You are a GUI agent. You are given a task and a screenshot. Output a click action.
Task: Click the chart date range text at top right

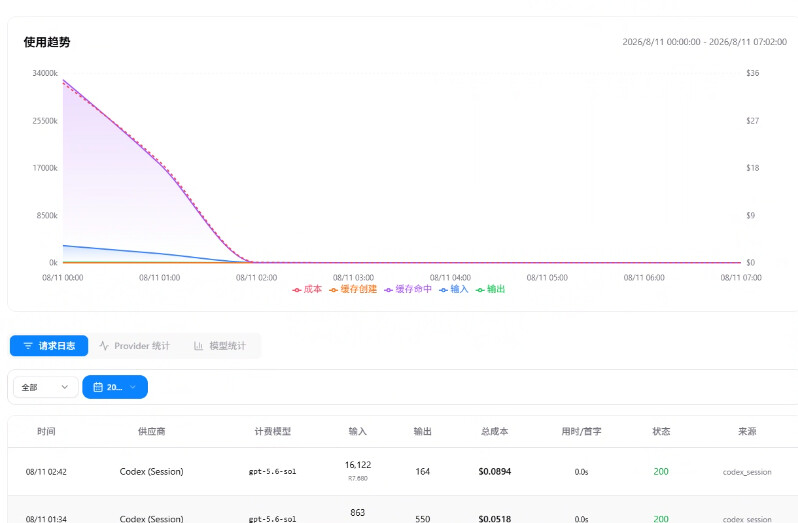(x=705, y=42)
